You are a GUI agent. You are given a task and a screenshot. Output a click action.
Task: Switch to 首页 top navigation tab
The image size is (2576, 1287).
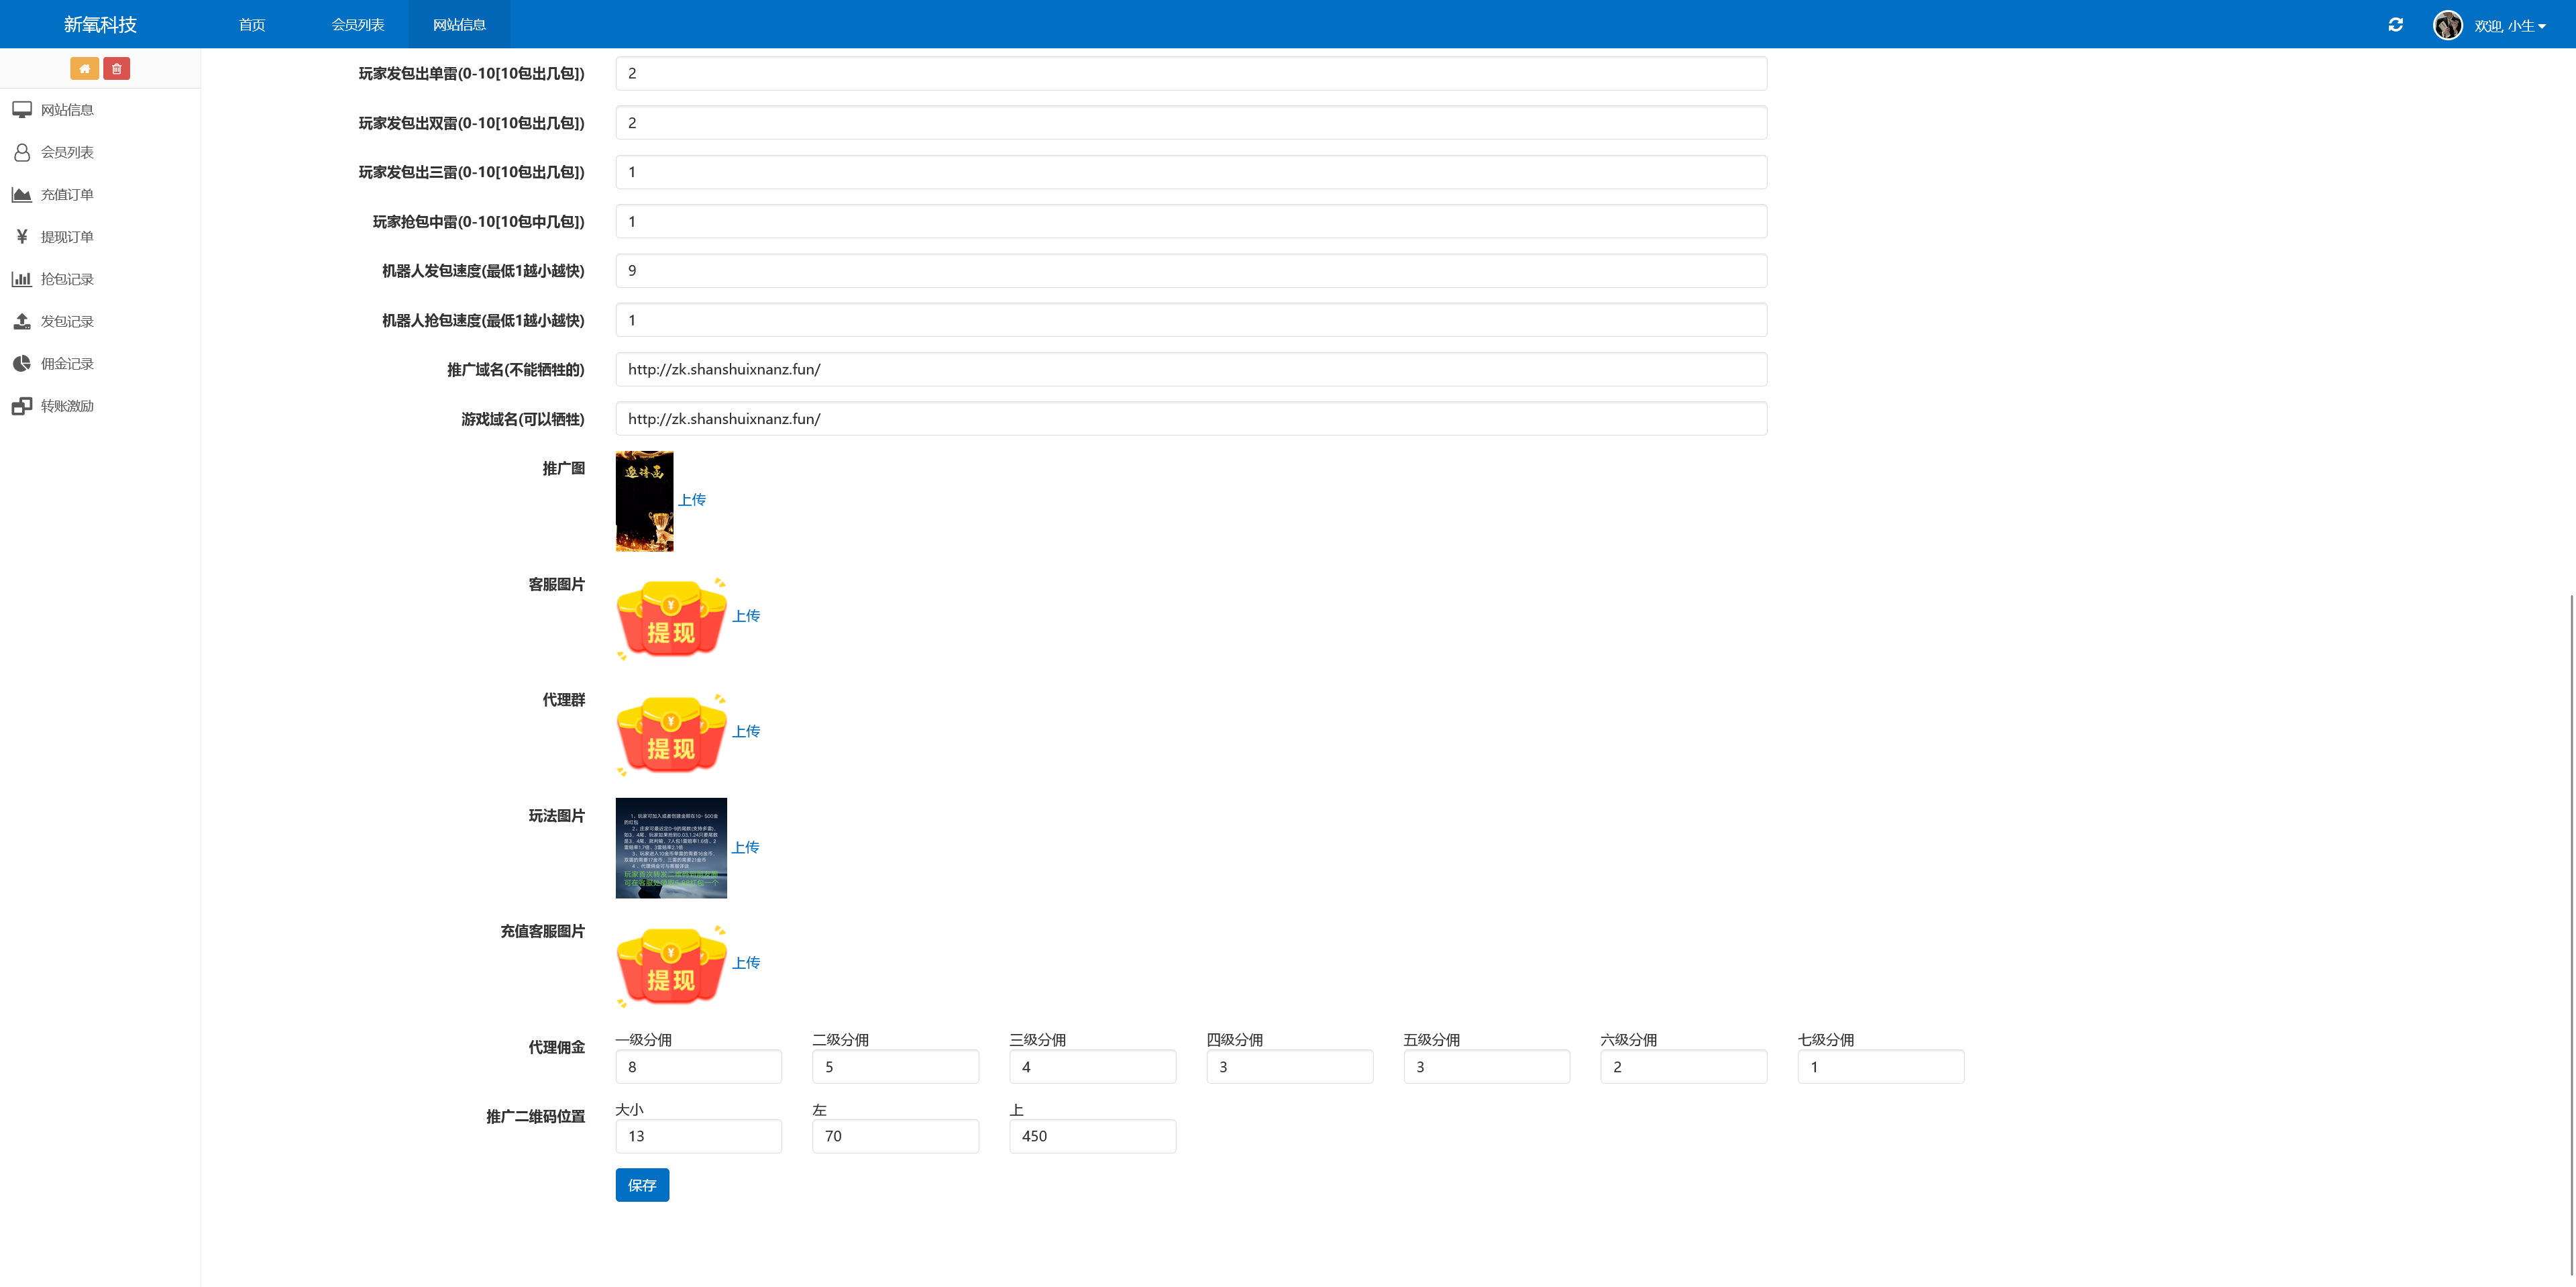[252, 25]
